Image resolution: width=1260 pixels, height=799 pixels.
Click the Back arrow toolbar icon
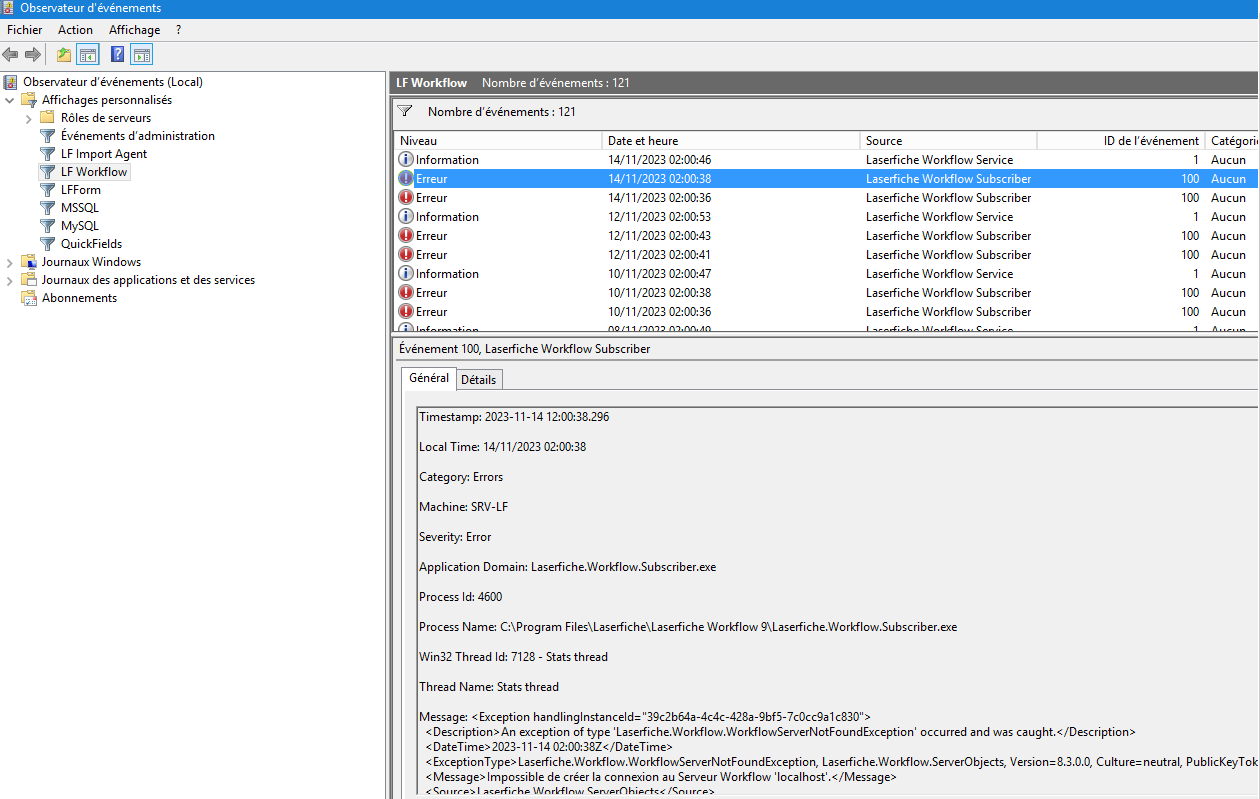pyautogui.click(x=10, y=55)
